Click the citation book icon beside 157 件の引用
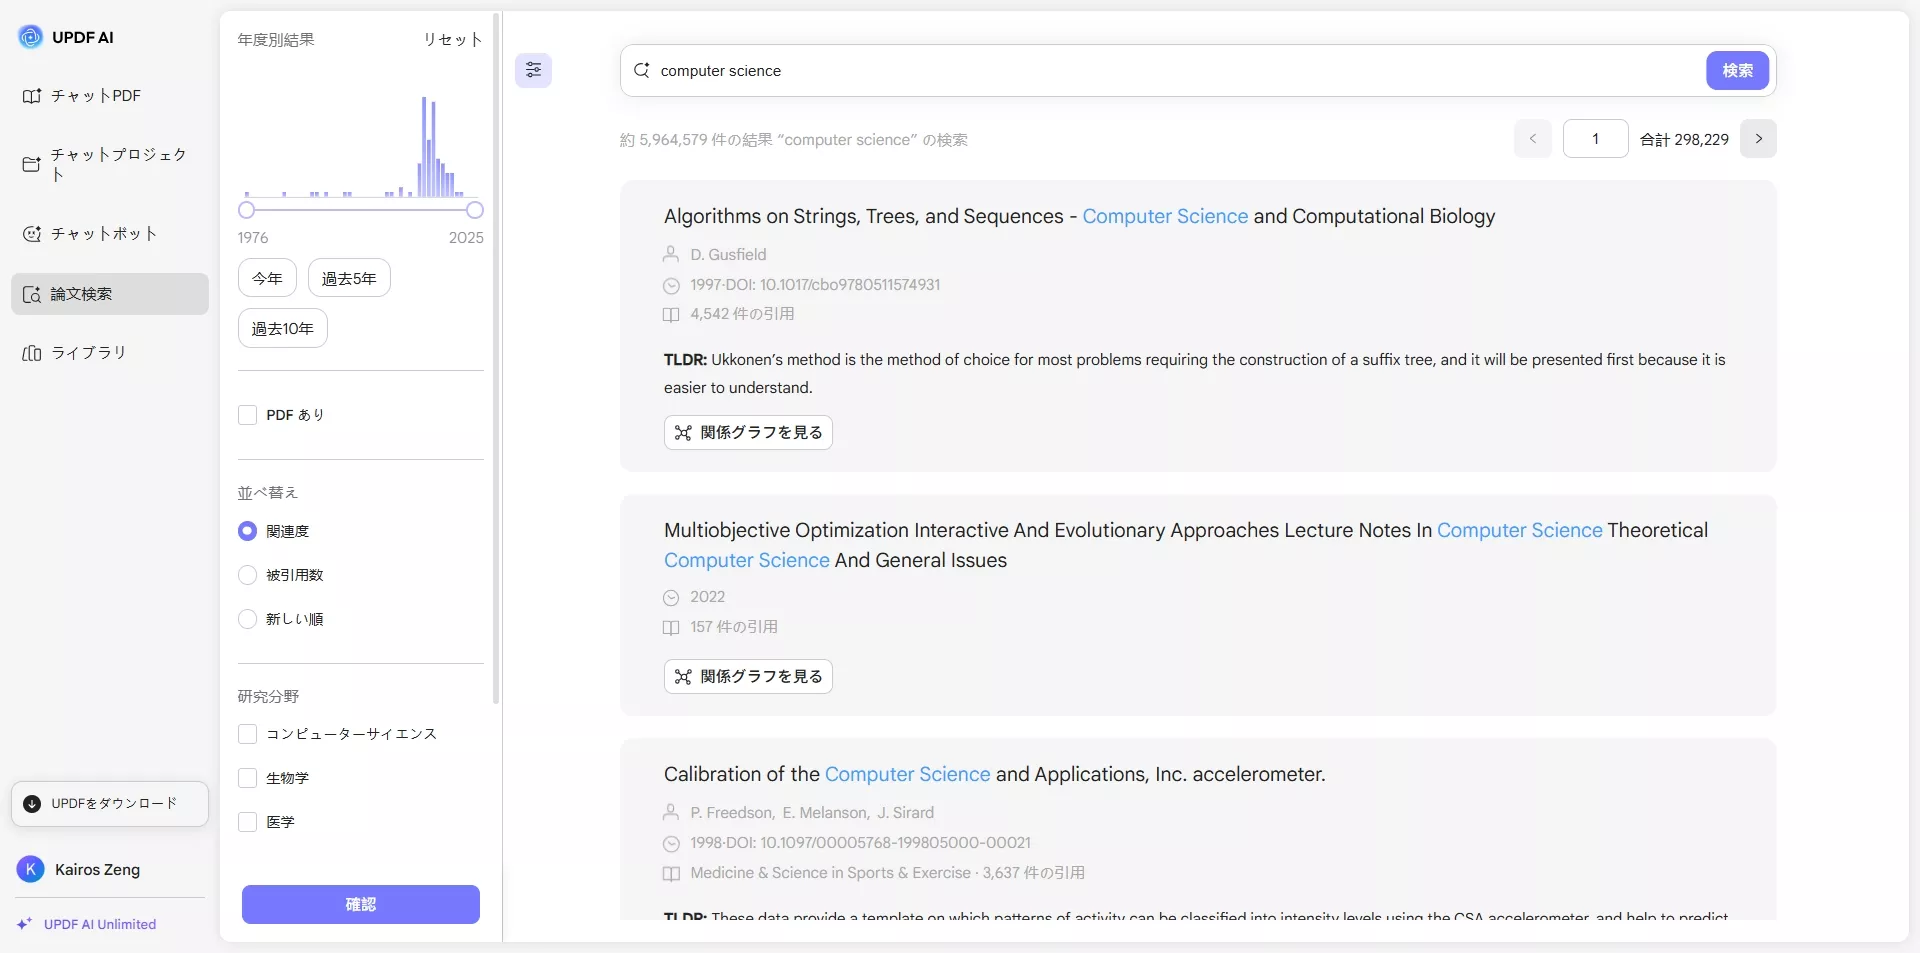Viewport: 1920px width, 953px height. tap(671, 628)
